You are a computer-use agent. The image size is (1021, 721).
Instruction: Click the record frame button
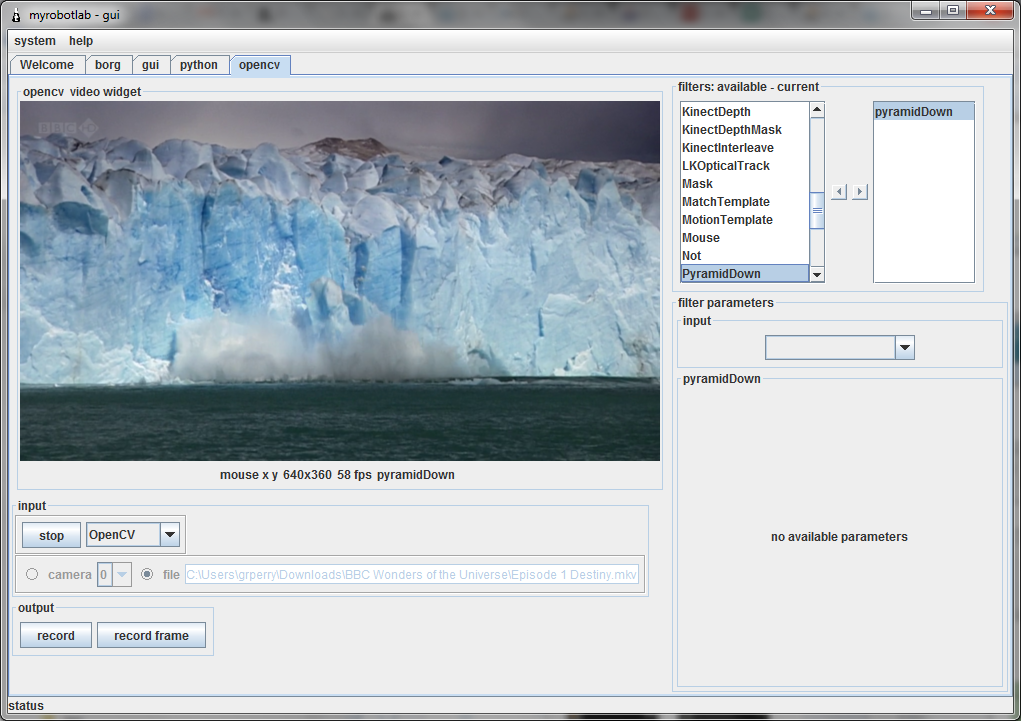click(x=151, y=636)
